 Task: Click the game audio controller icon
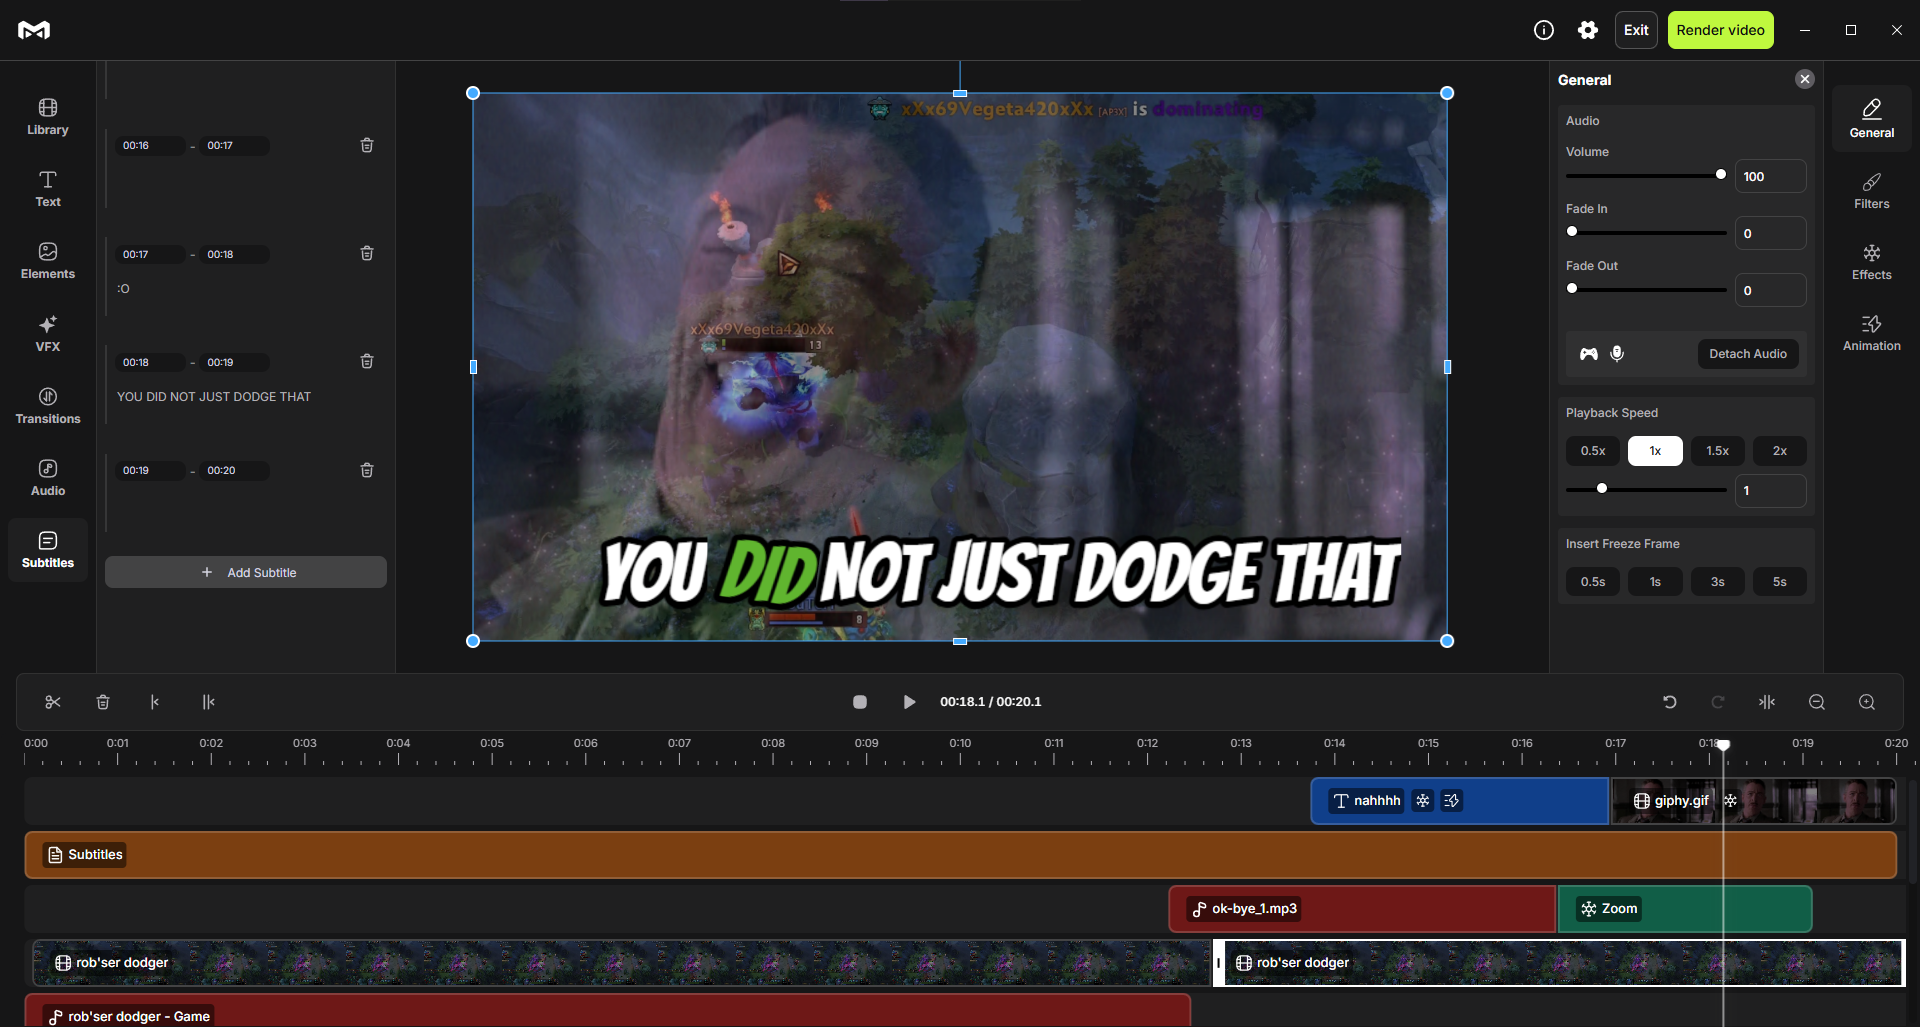click(1589, 354)
